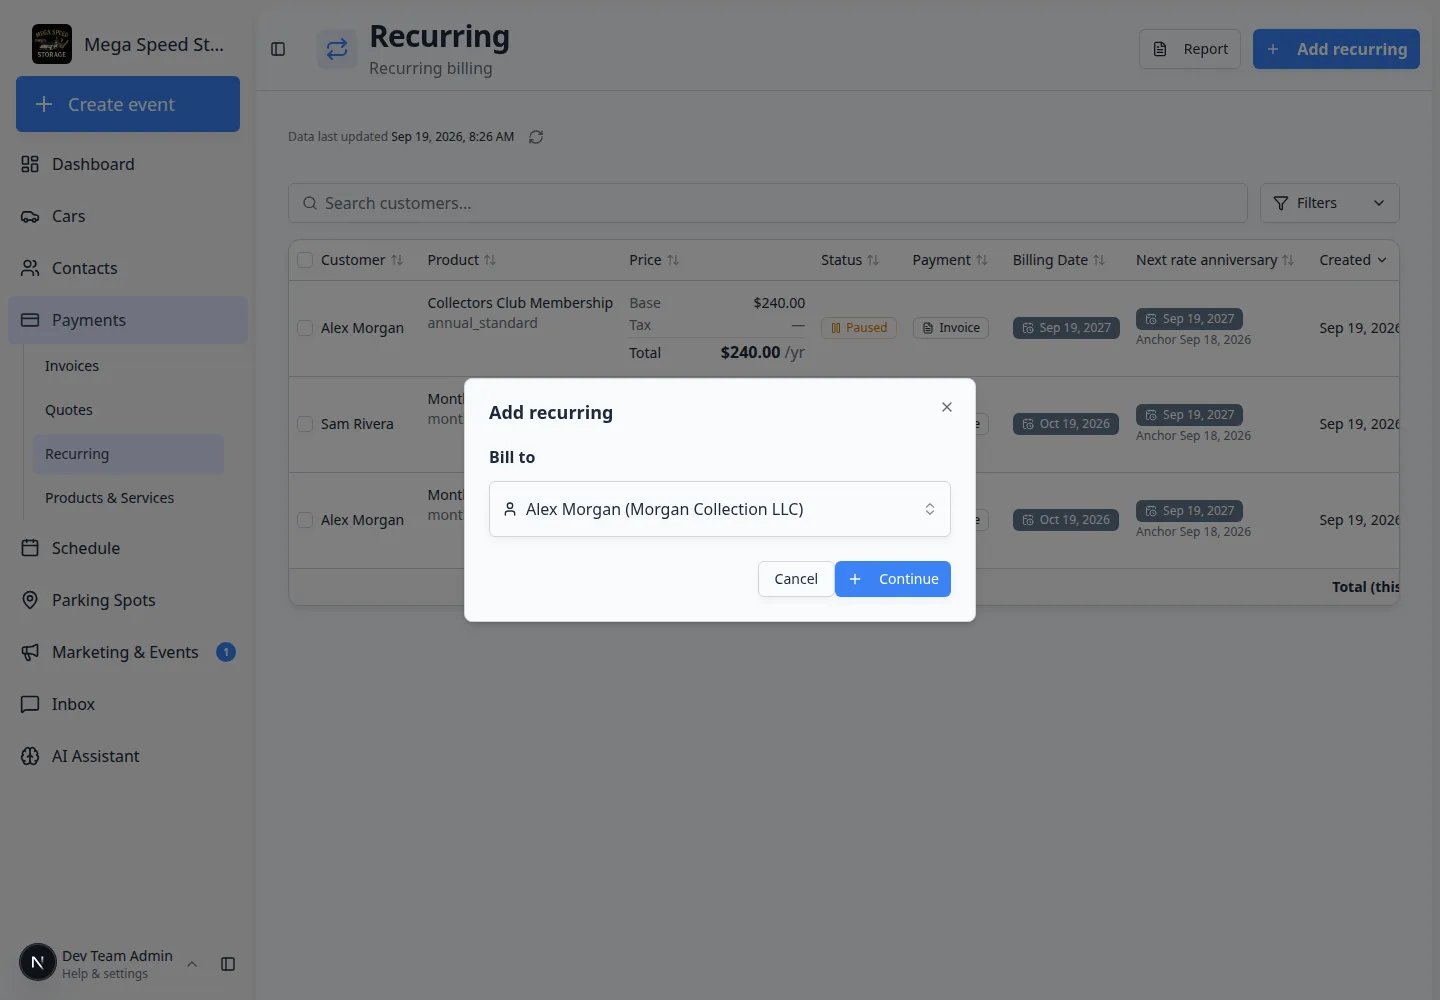Image resolution: width=1440 pixels, height=1000 pixels.
Task: Click the Payments sidebar item
Action: [x=128, y=320]
